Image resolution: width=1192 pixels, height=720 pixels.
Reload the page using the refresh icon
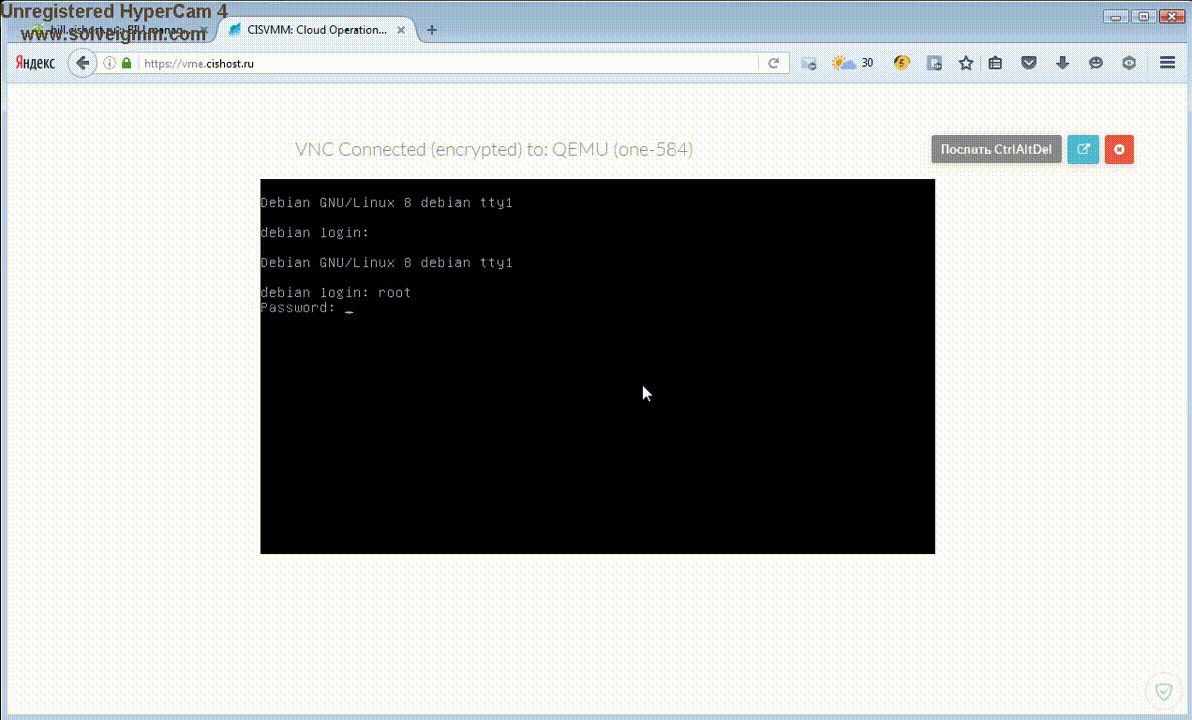tap(773, 63)
